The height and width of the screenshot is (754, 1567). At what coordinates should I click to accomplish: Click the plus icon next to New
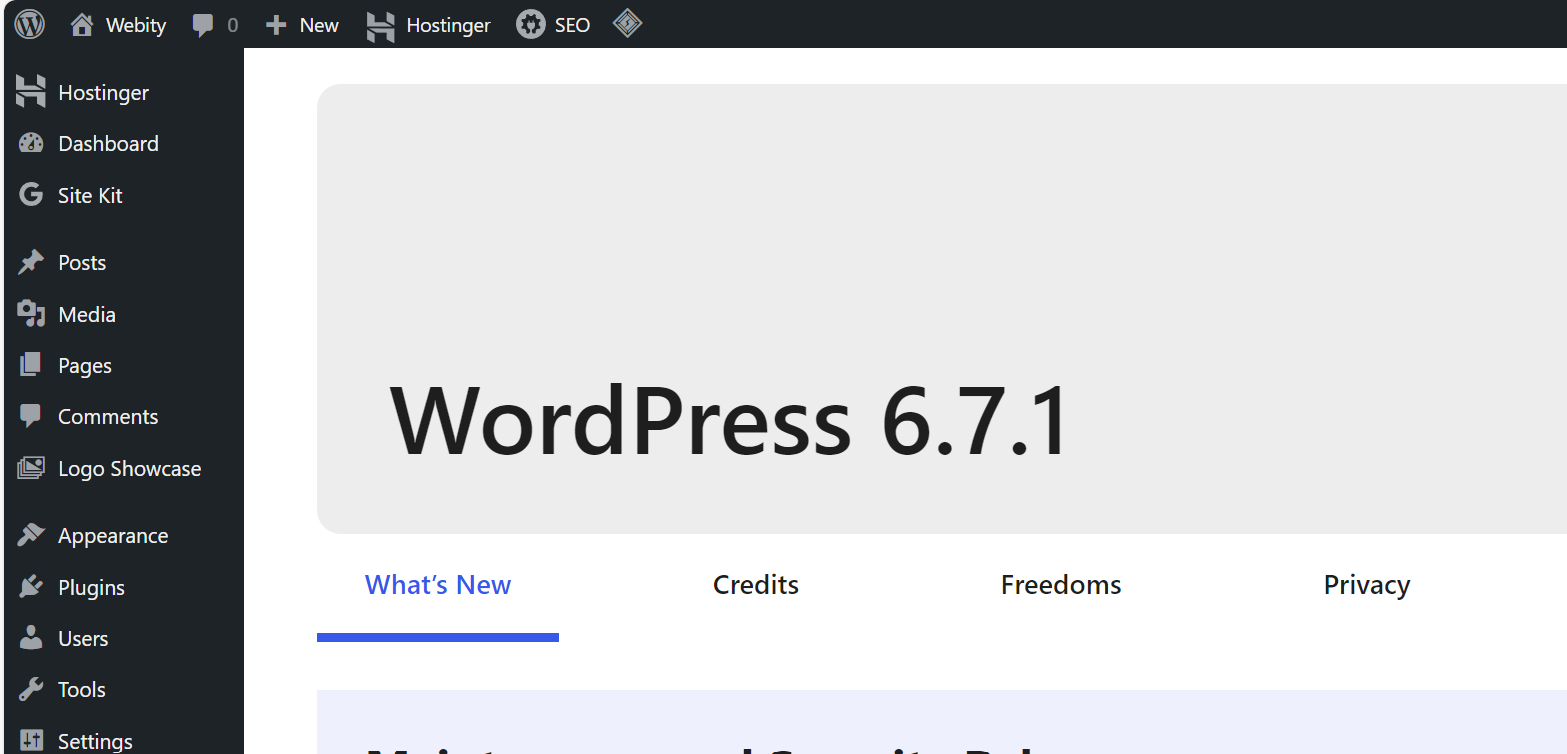tap(276, 25)
